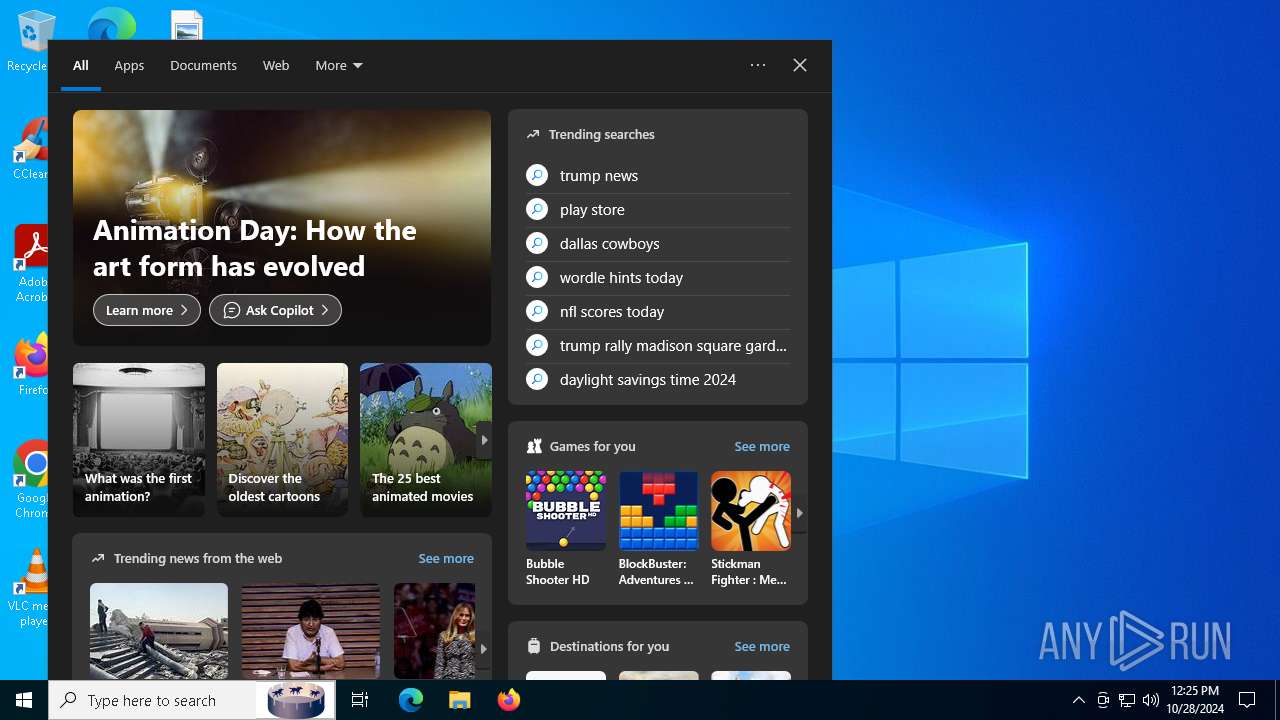
Task: Click the search icon beside 'play store'
Action: coord(537,209)
